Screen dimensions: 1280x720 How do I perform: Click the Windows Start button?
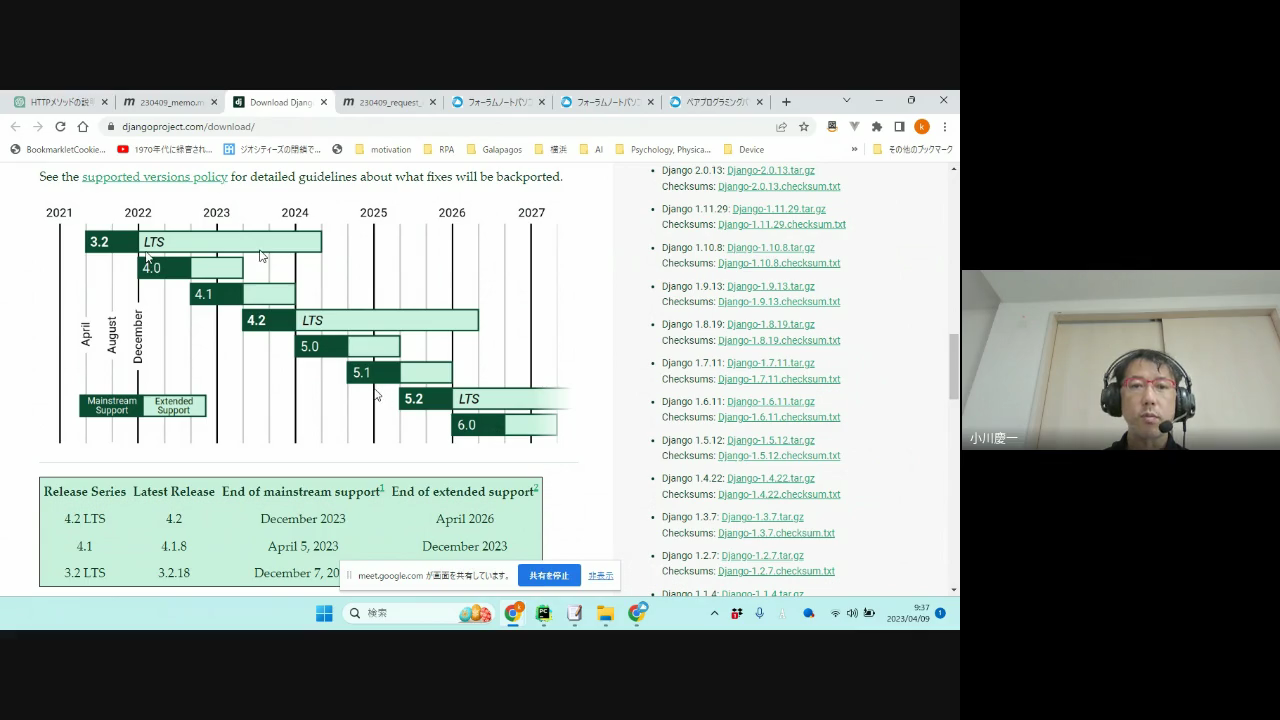point(324,613)
